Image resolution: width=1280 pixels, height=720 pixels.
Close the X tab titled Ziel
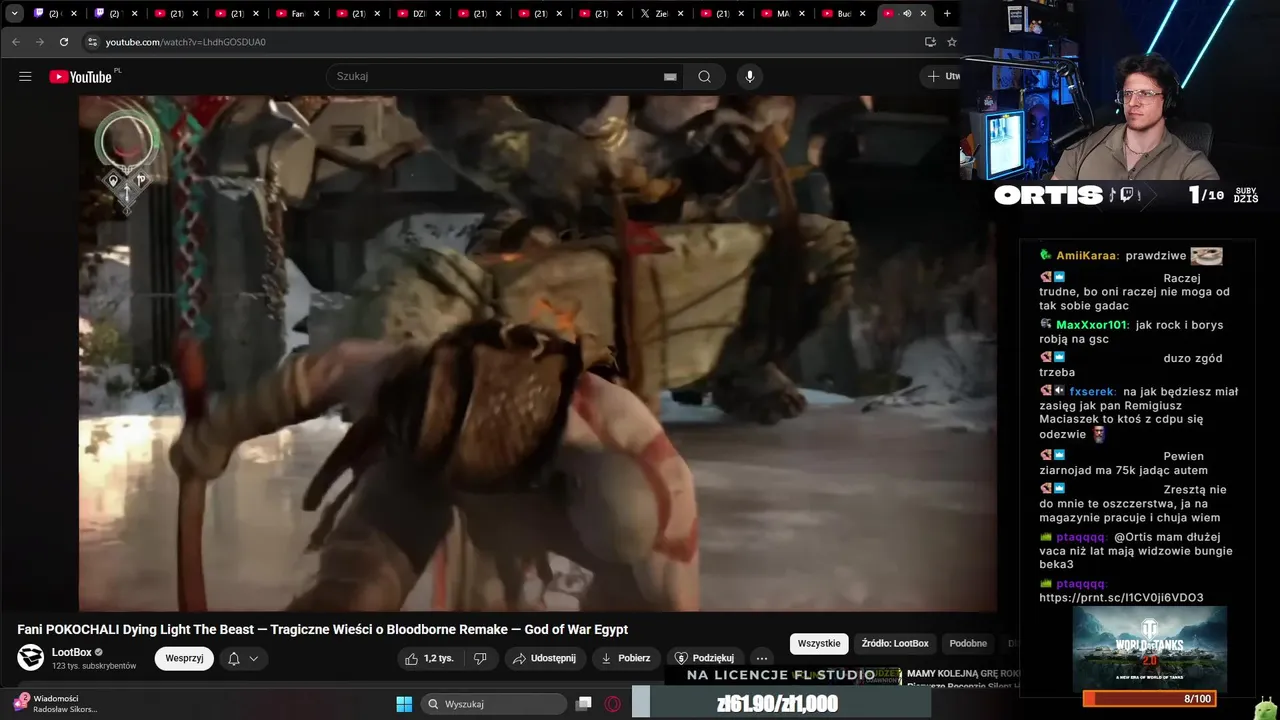[681, 13]
